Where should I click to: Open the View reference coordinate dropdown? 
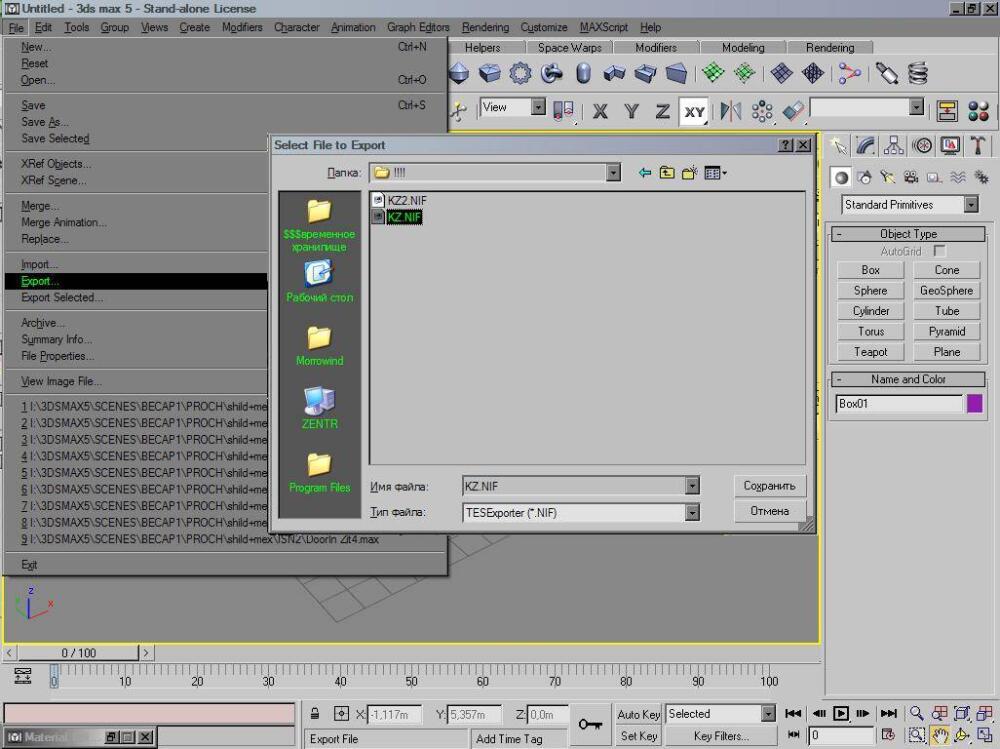538,107
